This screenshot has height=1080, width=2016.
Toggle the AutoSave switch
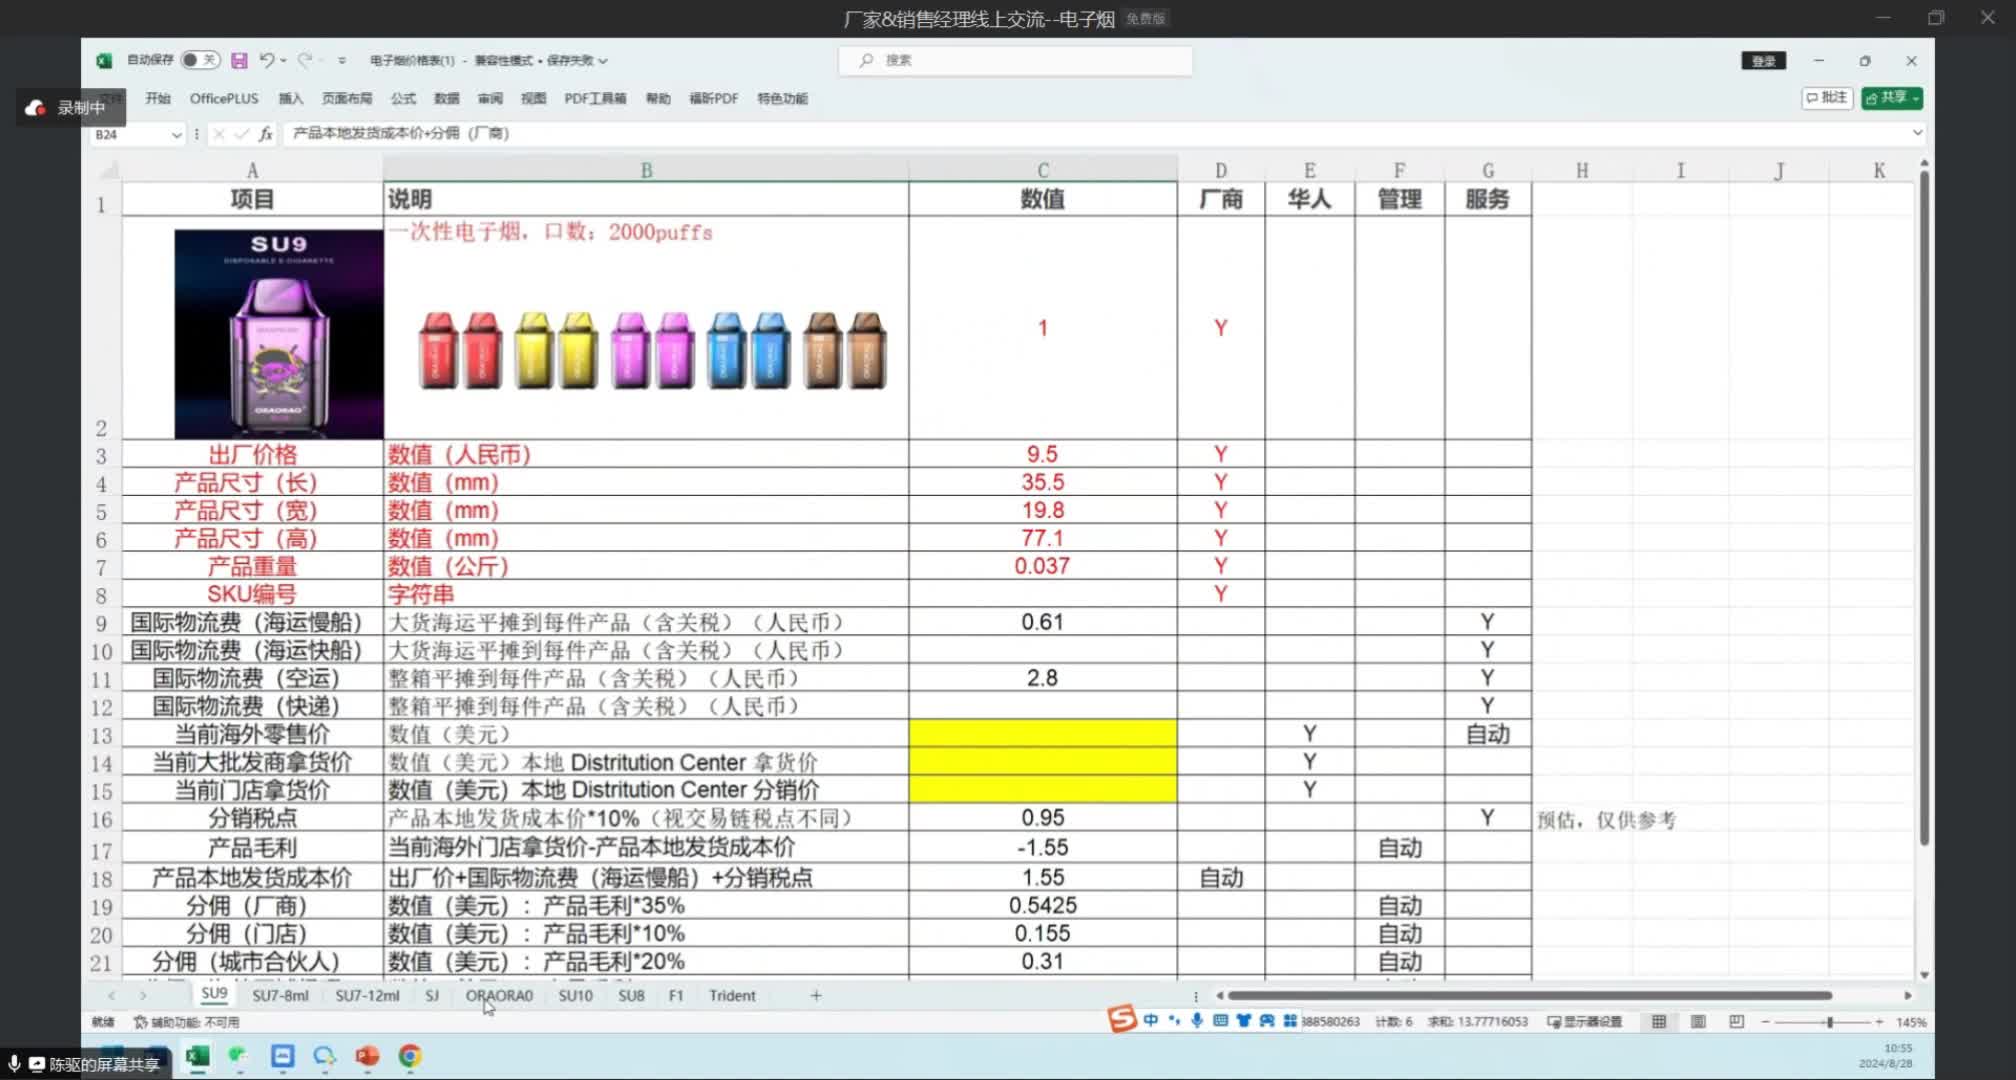[x=200, y=60]
